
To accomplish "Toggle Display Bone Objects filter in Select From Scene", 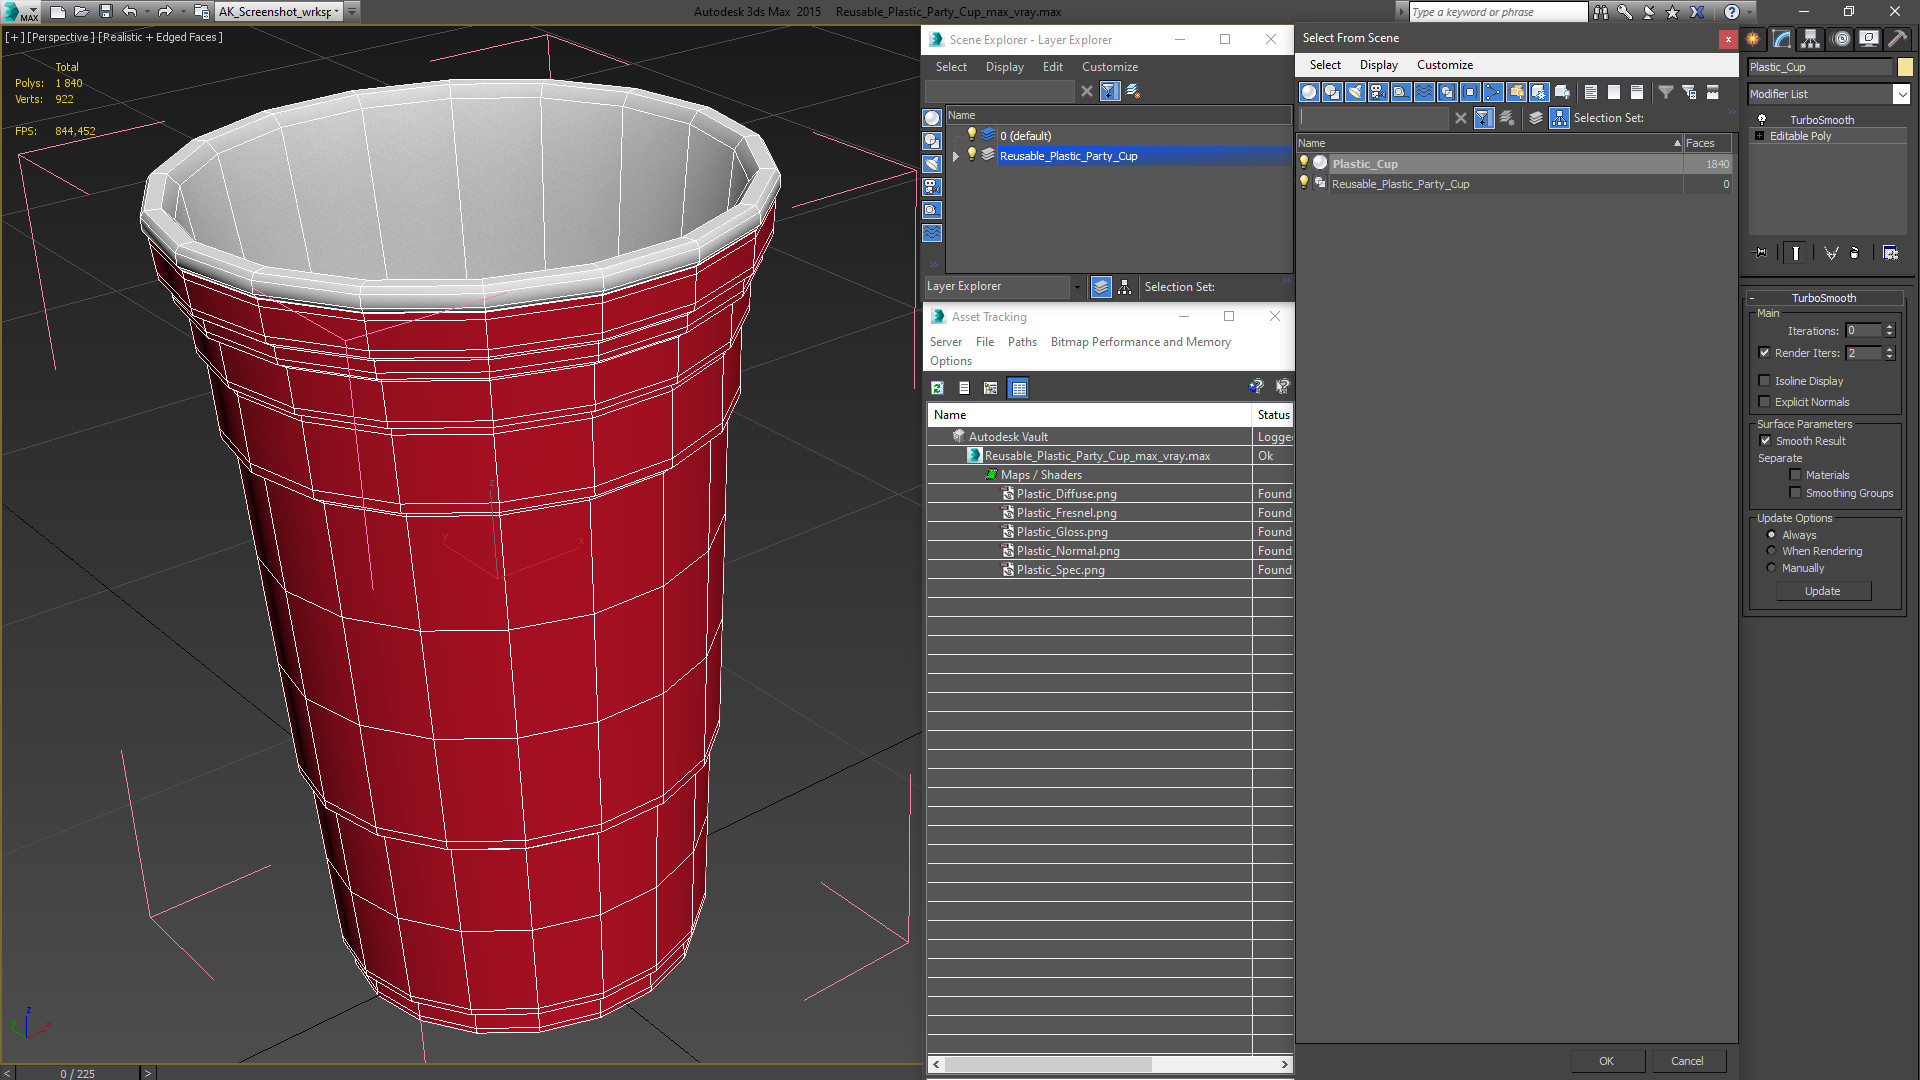I will pos(1493,92).
